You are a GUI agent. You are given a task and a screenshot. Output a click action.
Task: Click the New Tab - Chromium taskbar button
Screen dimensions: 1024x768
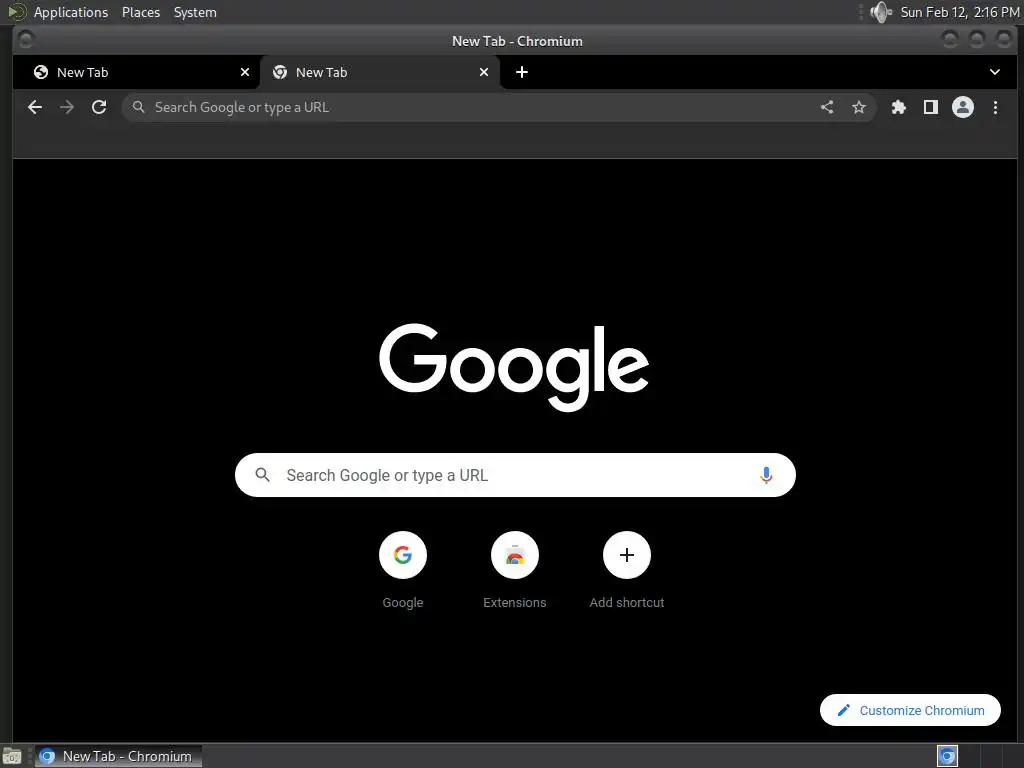[118, 756]
